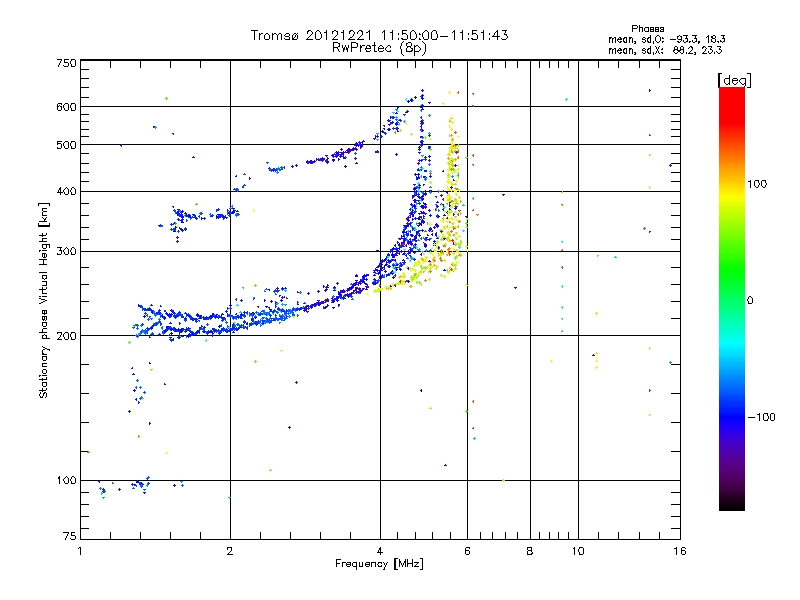
Task: Click the x-axis tick label '6'
Action: click(x=467, y=551)
